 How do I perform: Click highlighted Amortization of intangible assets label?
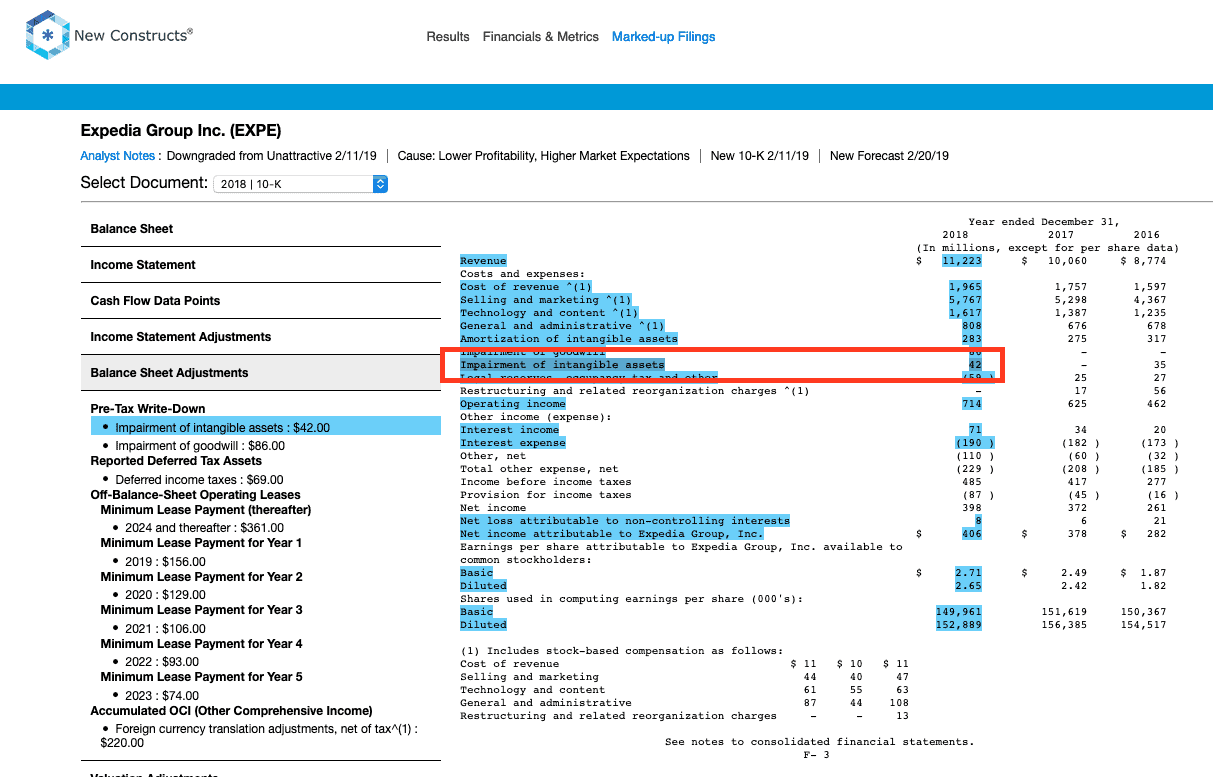tap(569, 339)
